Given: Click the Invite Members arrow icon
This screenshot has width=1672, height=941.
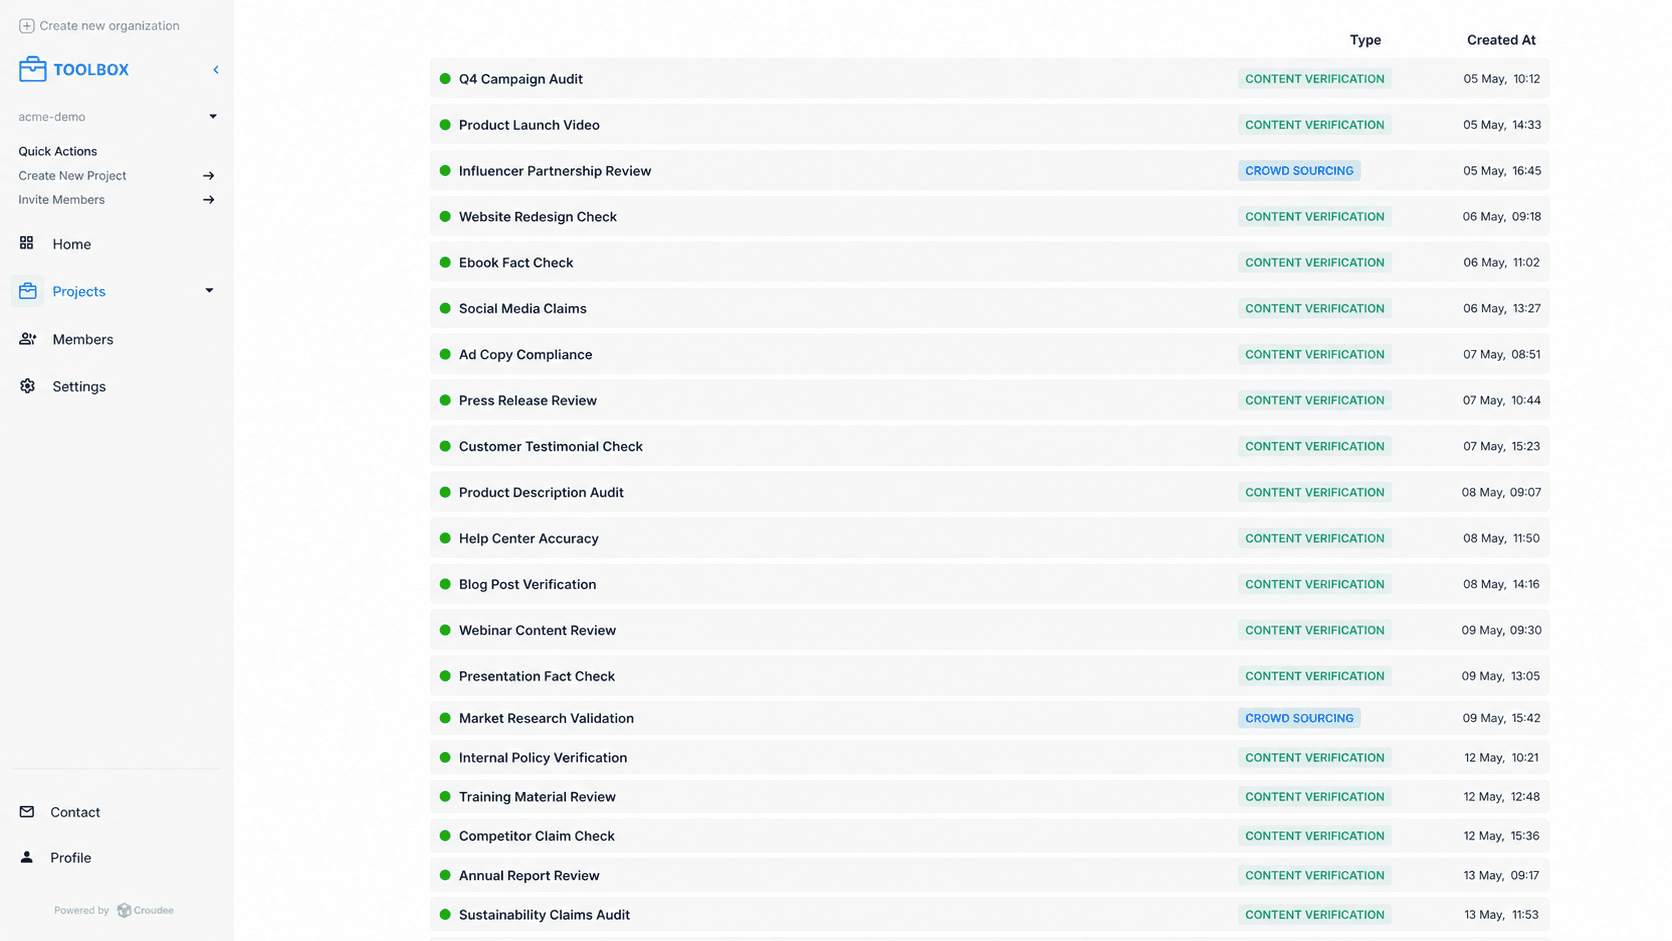Looking at the screenshot, I should pyautogui.click(x=209, y=200).
